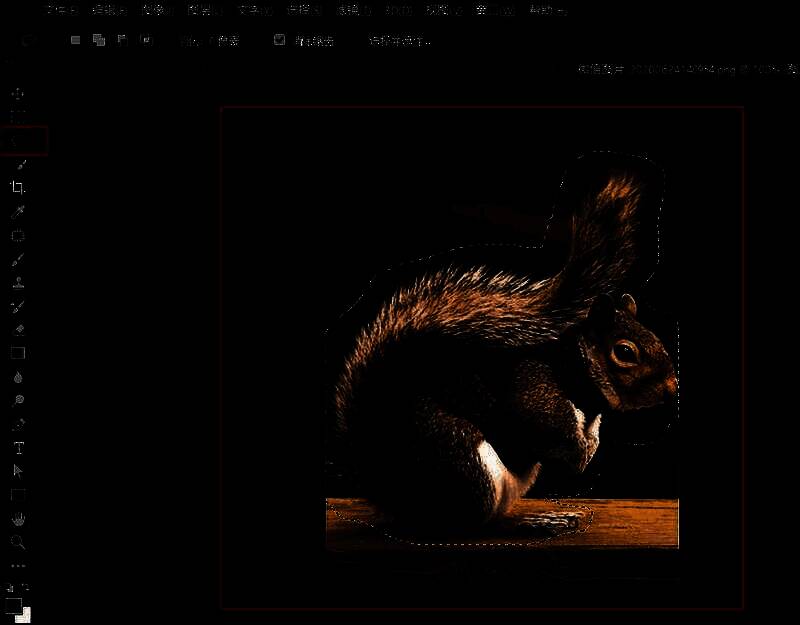Toggle the anti-alias checkbox in options bar
Viewport: 800px width, 625px height.
(280, 40)
